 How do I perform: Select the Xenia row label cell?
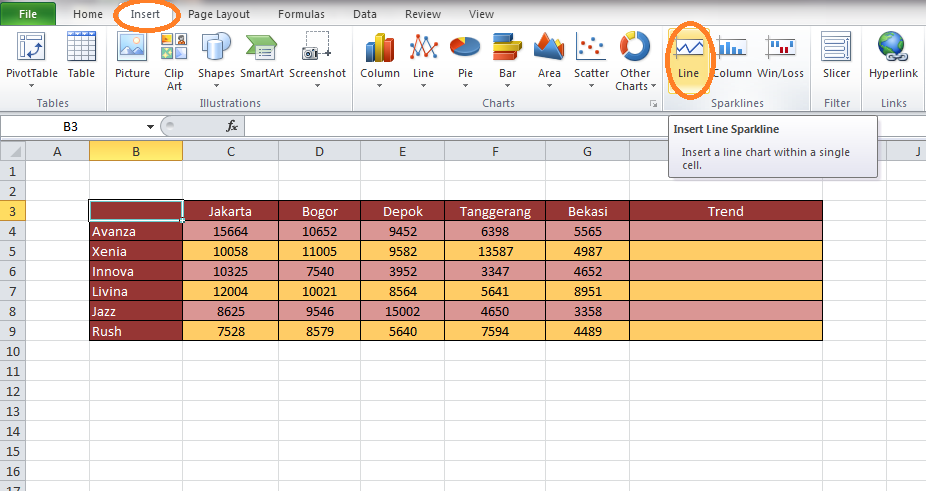pos(136,251)
